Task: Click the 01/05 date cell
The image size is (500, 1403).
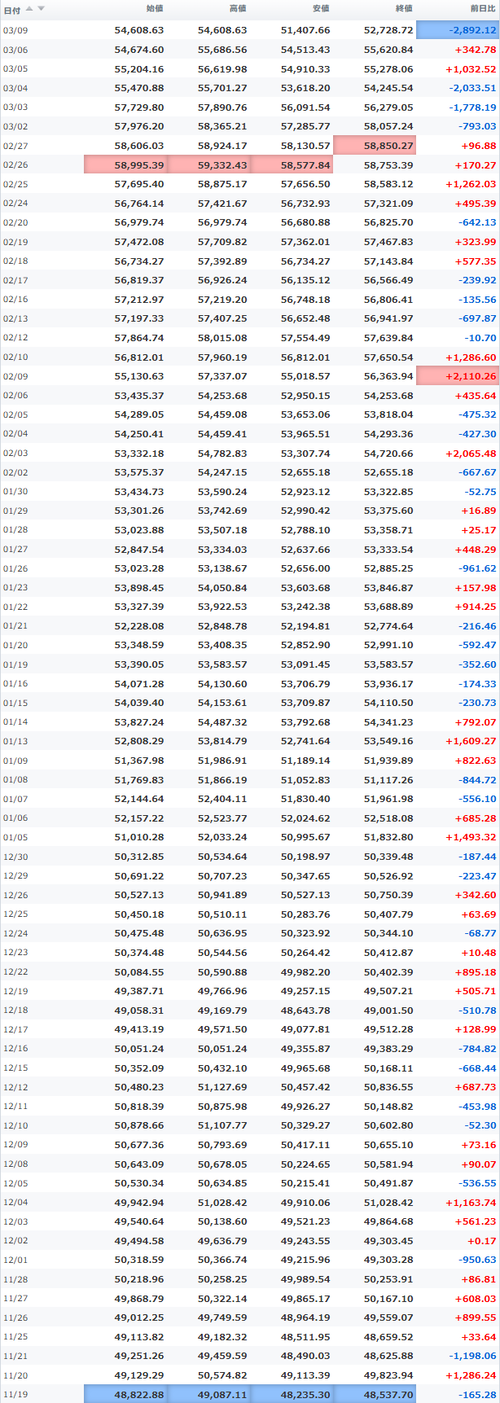Action: tap(15, 838)
